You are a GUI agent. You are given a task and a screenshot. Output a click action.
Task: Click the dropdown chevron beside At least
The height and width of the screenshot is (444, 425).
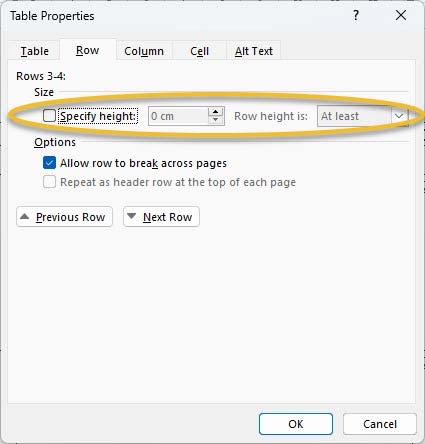399,116
